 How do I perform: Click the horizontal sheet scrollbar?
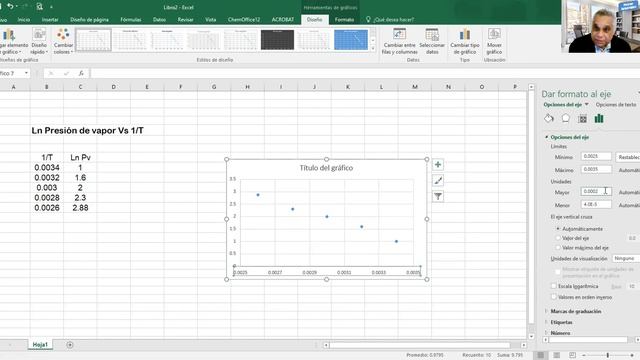click(x=420, y=345)
